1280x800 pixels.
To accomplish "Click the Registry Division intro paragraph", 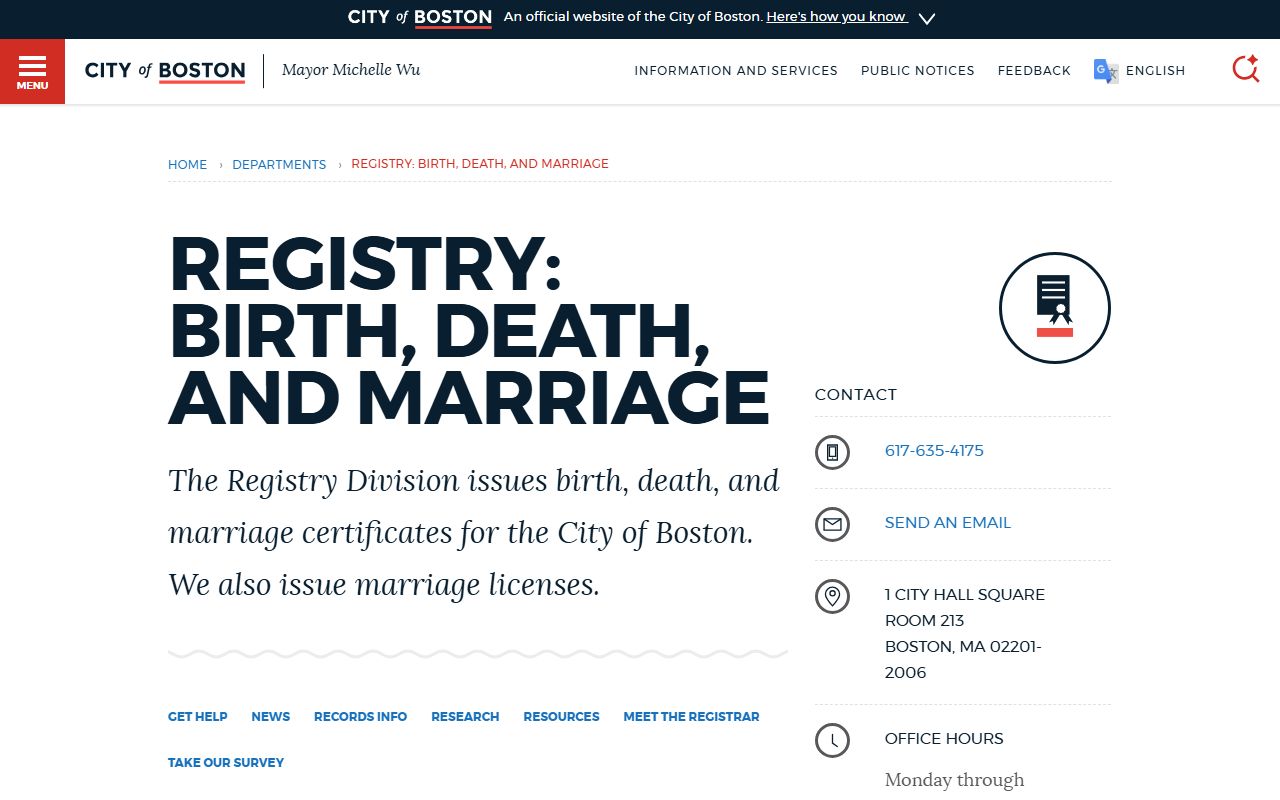I will point(474,533).
